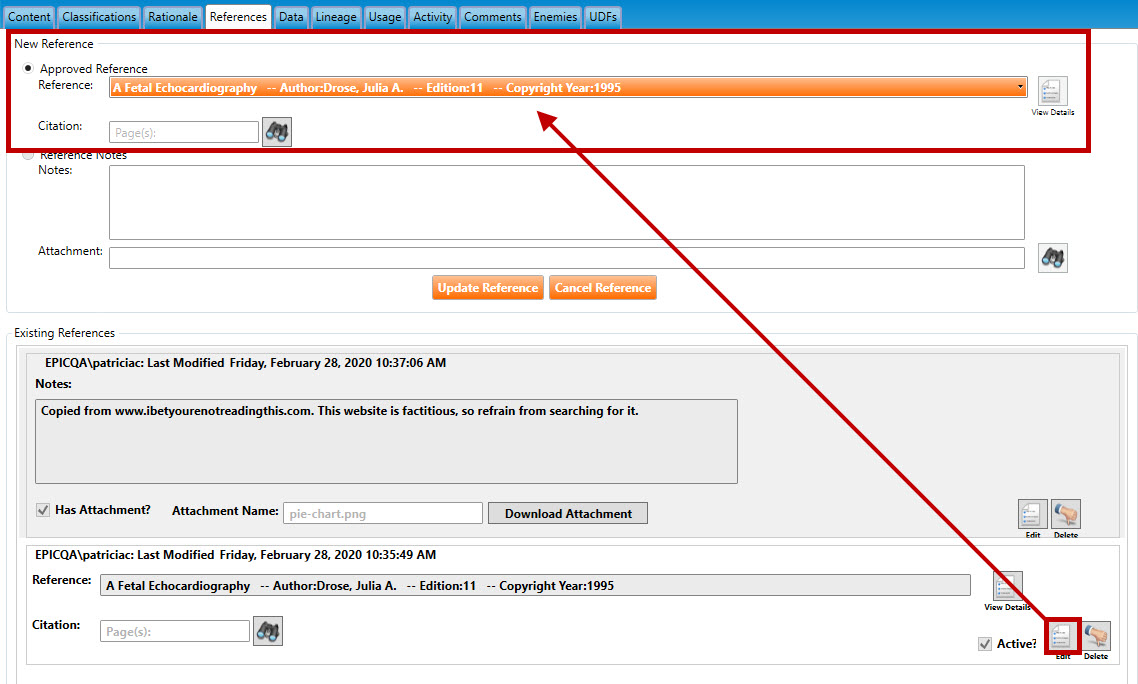This screenshot has width=1138, height=684.
Task: Click View Details icon beside orange reference dropdown
Action: [x=1052, y=91]
